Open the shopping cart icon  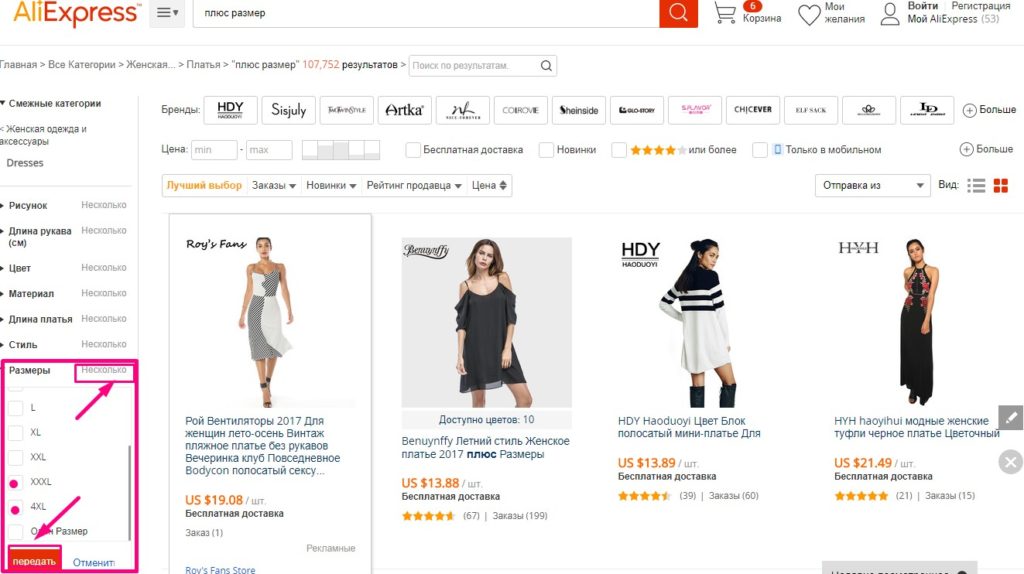[725, 13]
